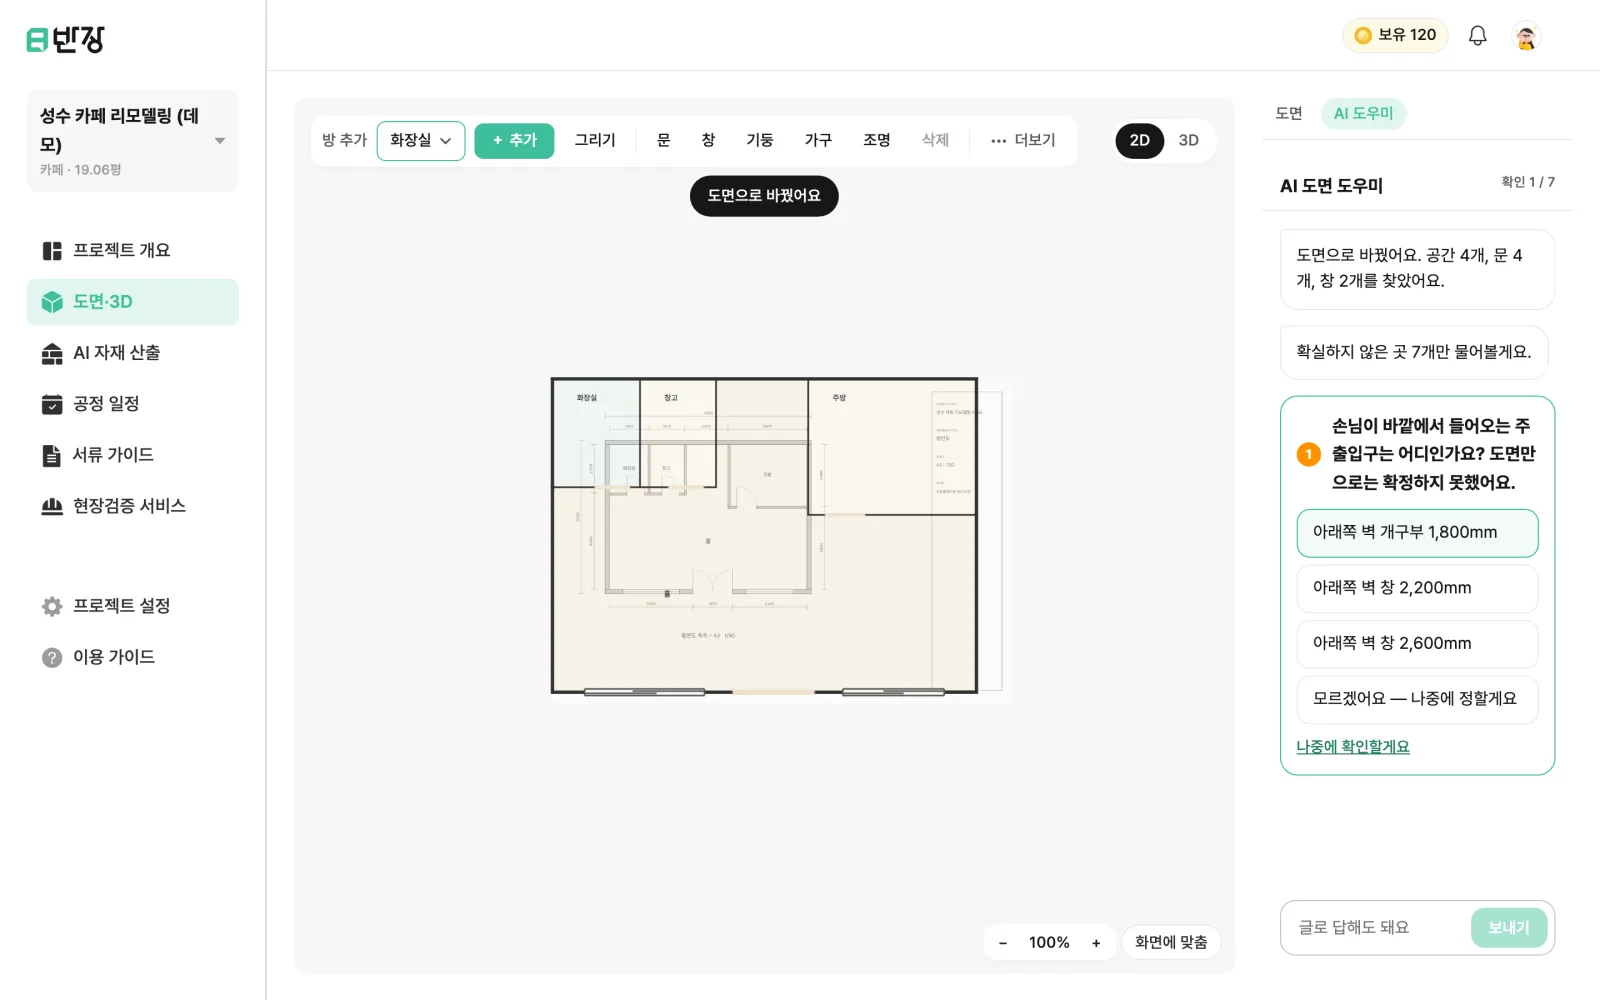Choose answer 아래쪽 벽 창 2,200mm
The width and height of the screenshot is (1600, 1000).
coord(1417,588)
